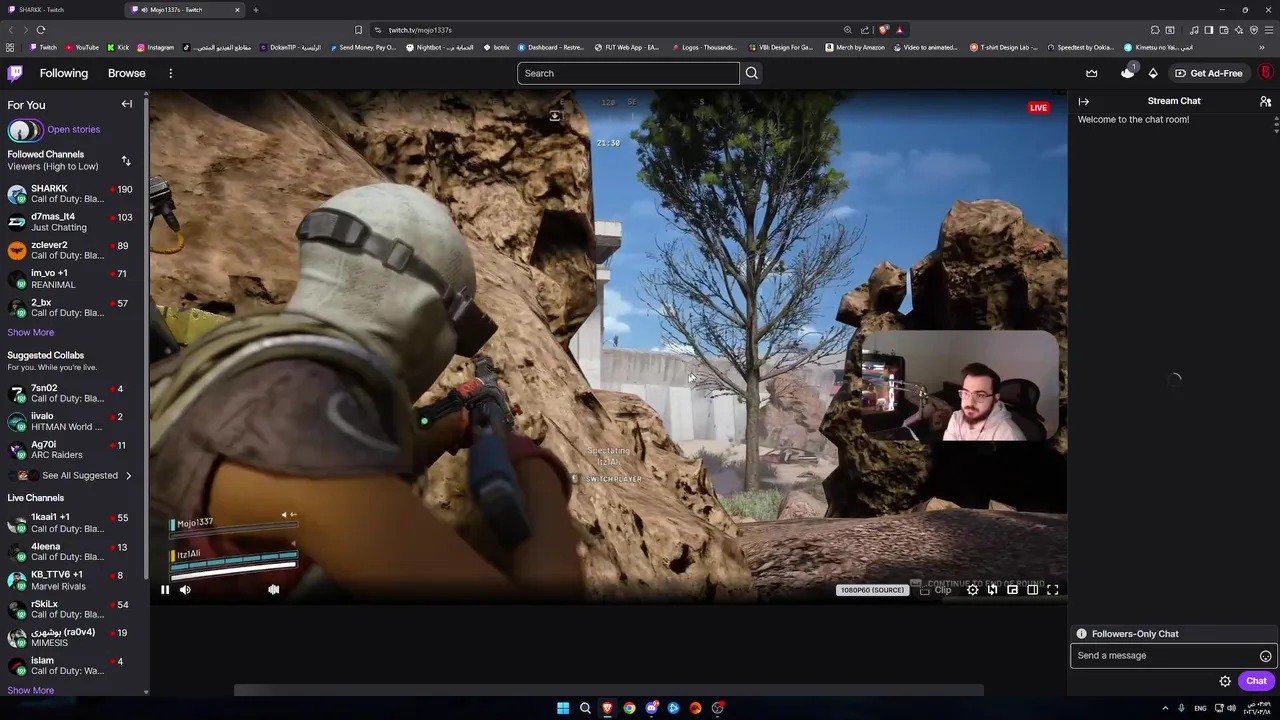Open Ag70i ARC Raiders channel
1280x720 pixels.
tap(72, 450)
